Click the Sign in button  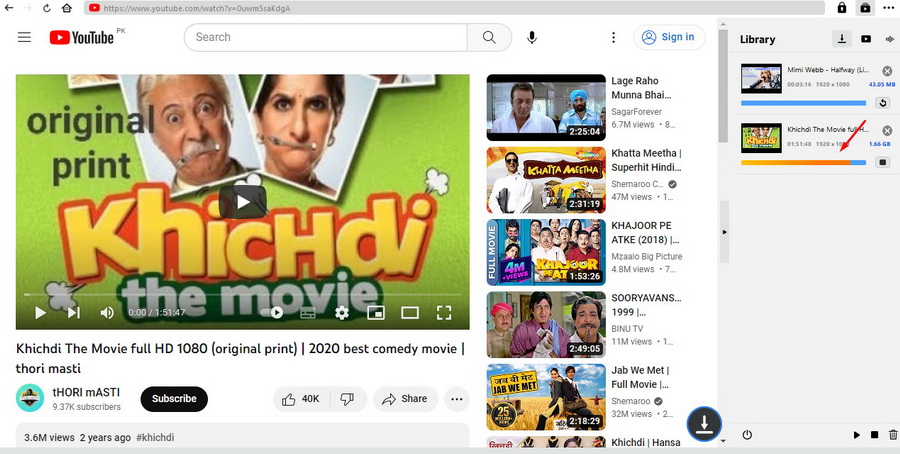(669, 37)
